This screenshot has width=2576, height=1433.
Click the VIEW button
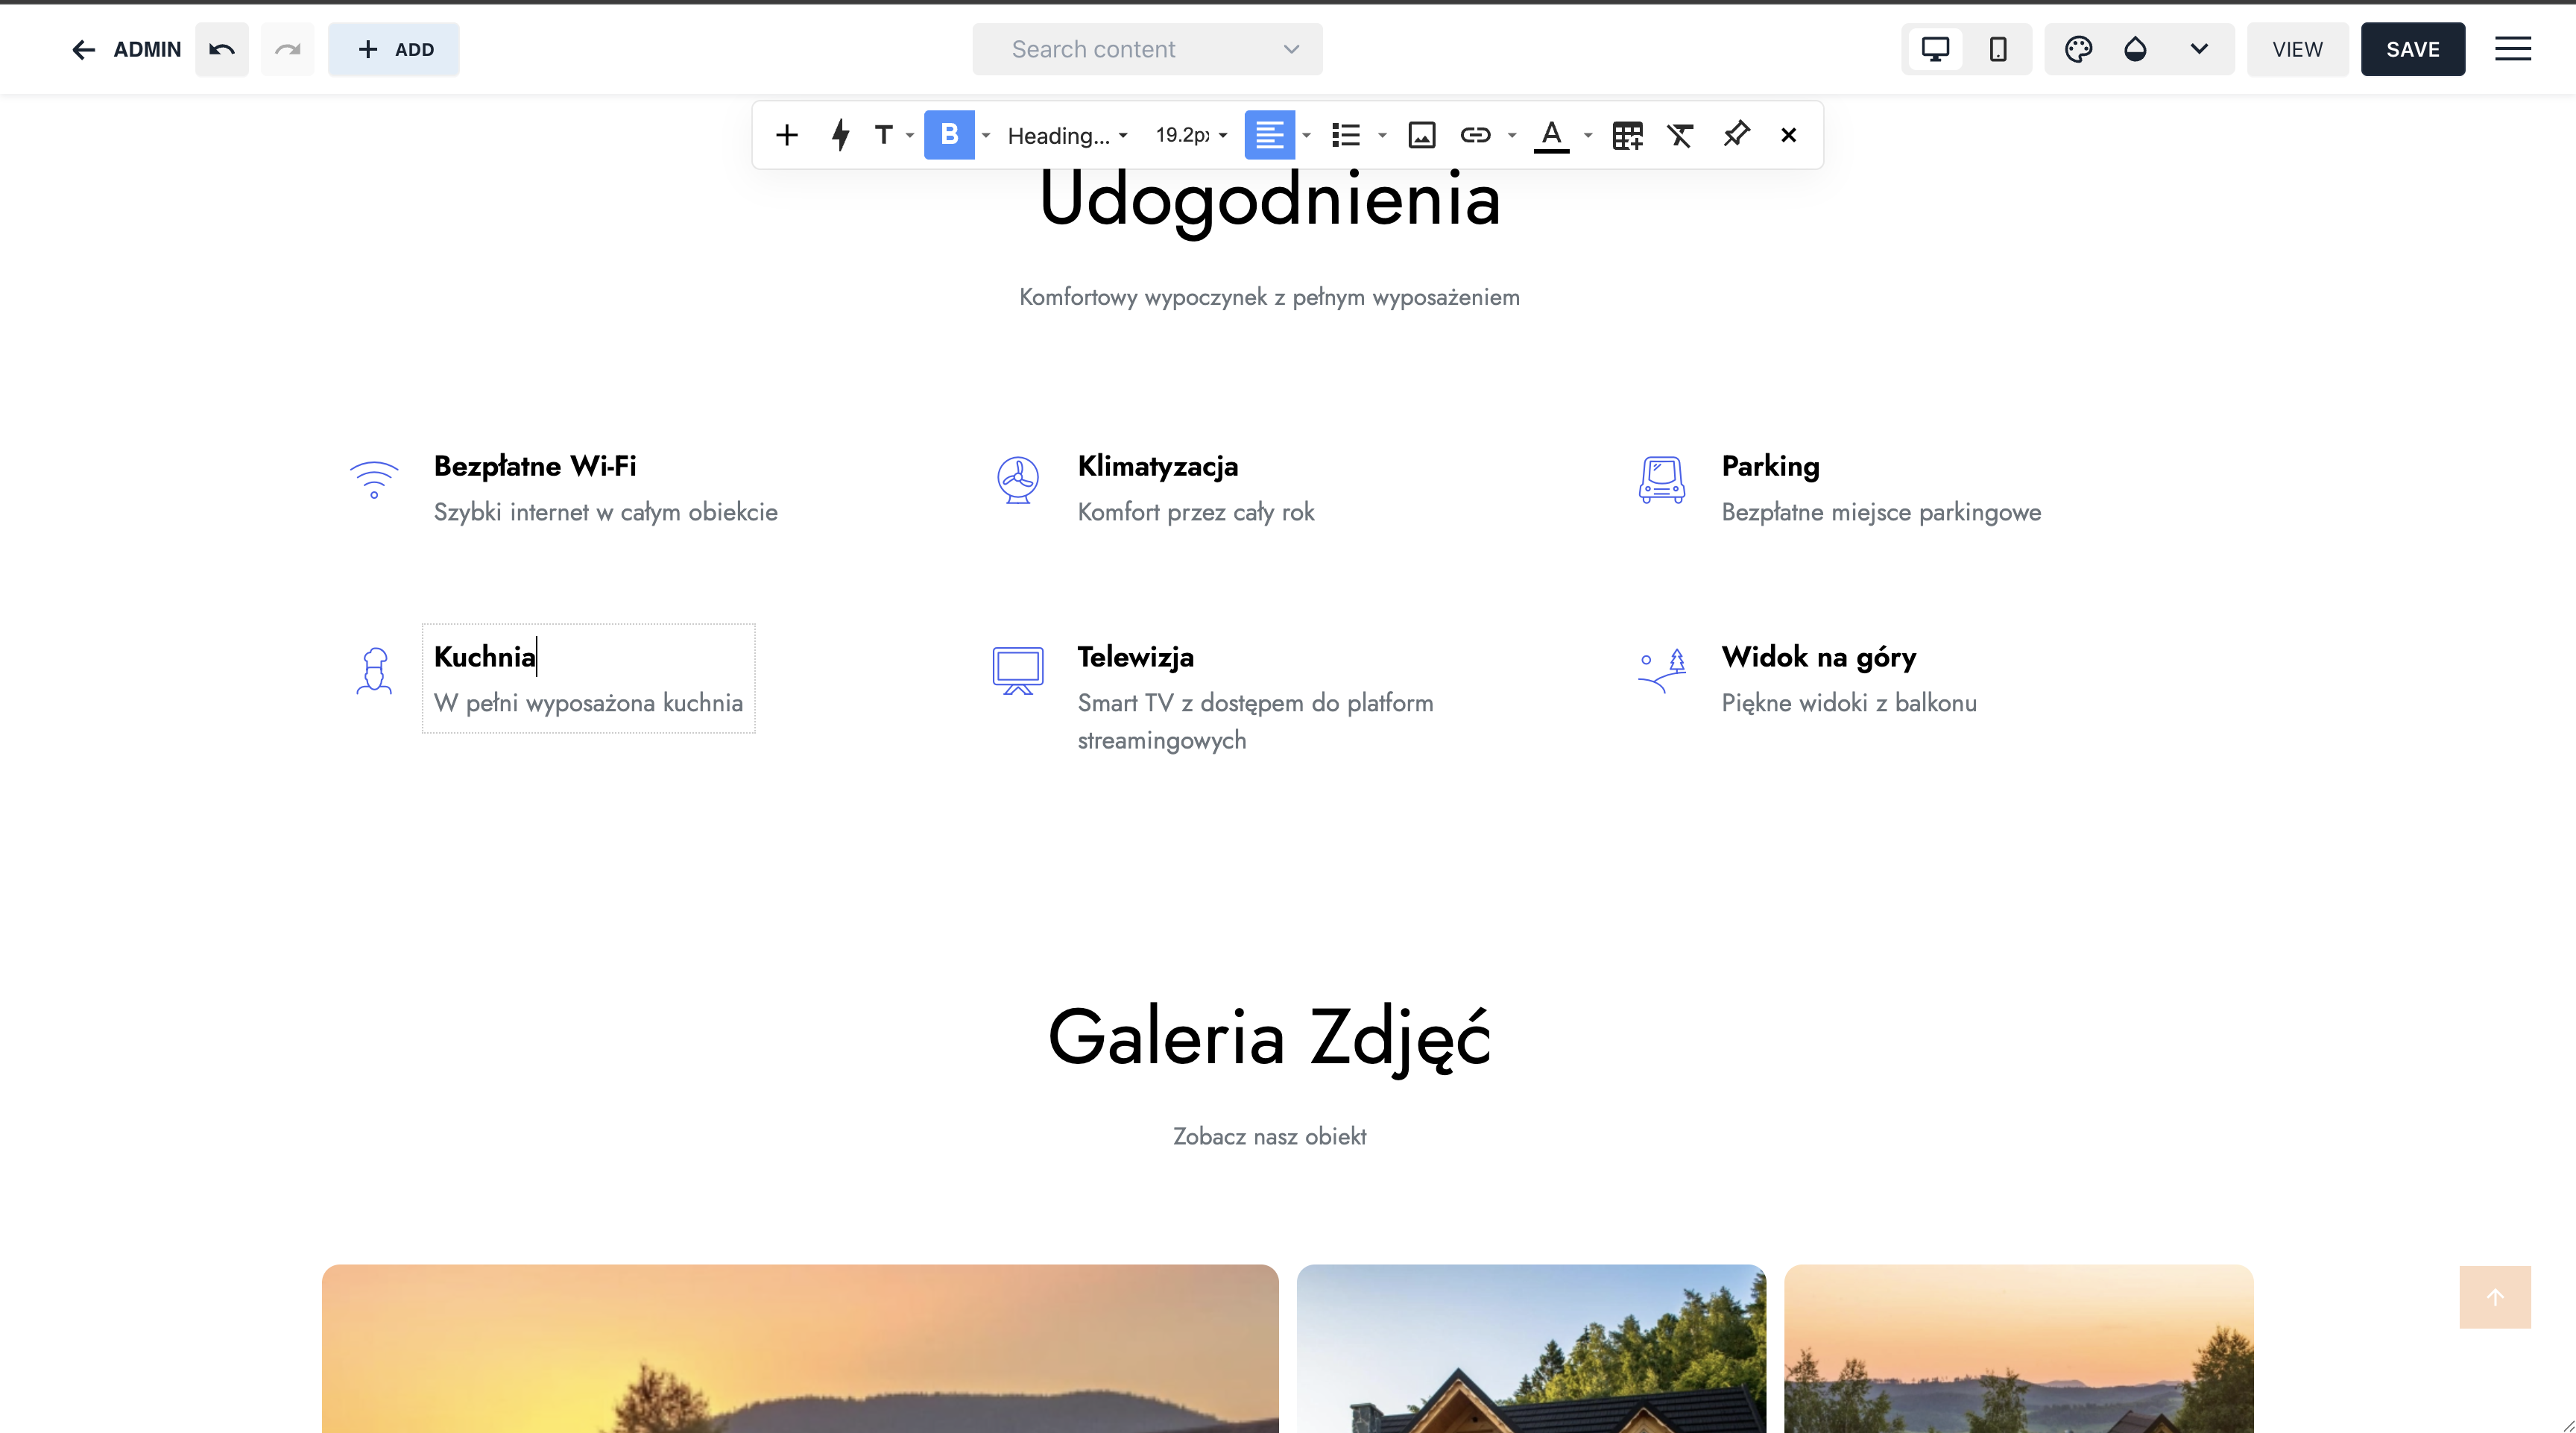click(x=2297, y=49)
